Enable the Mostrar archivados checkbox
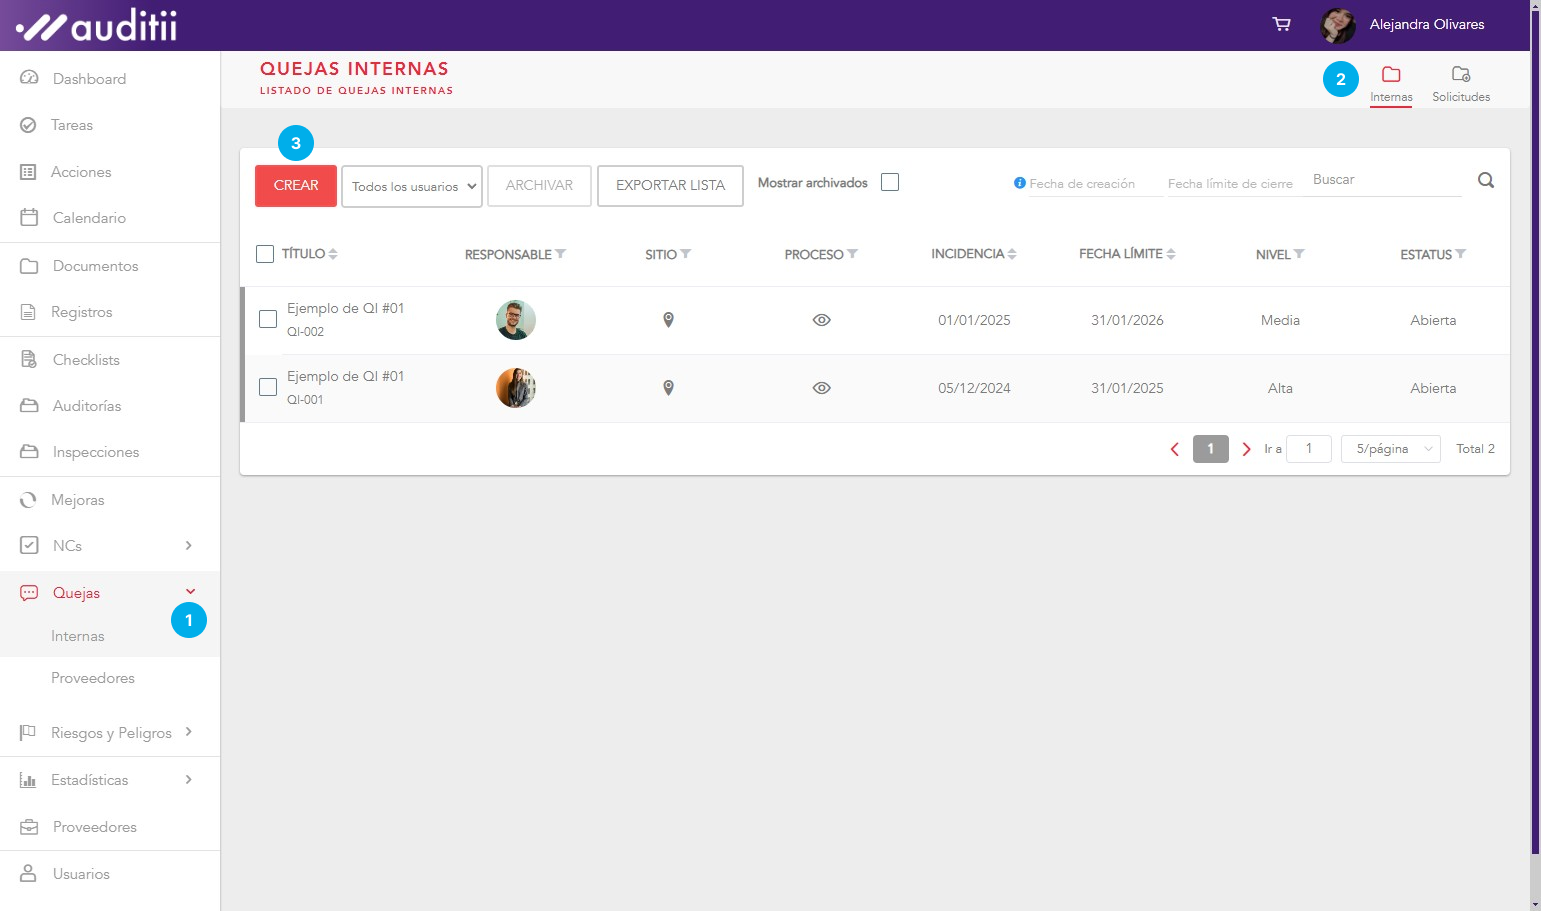 point(890,182)
